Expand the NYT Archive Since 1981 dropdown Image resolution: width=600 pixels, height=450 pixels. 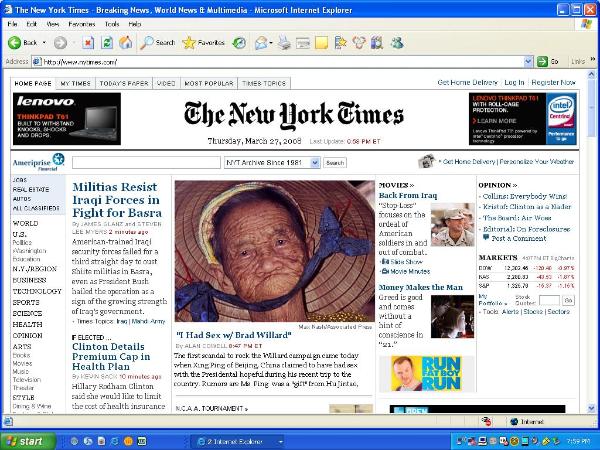[313, 162]
